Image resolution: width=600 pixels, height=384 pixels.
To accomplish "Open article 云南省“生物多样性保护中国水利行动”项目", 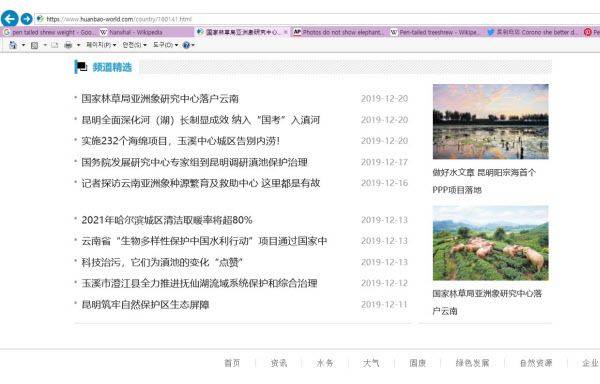I will [x=204, y=241].
